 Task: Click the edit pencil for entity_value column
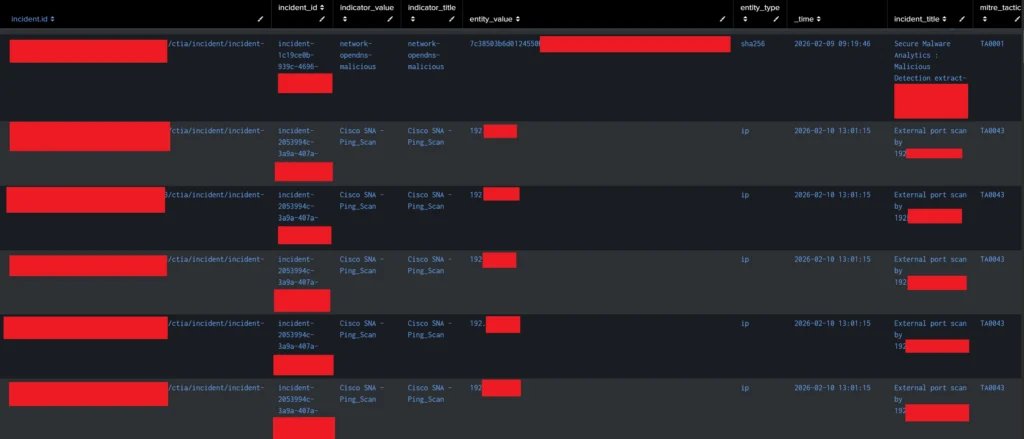pyautogui.click(x=722, y=18)
